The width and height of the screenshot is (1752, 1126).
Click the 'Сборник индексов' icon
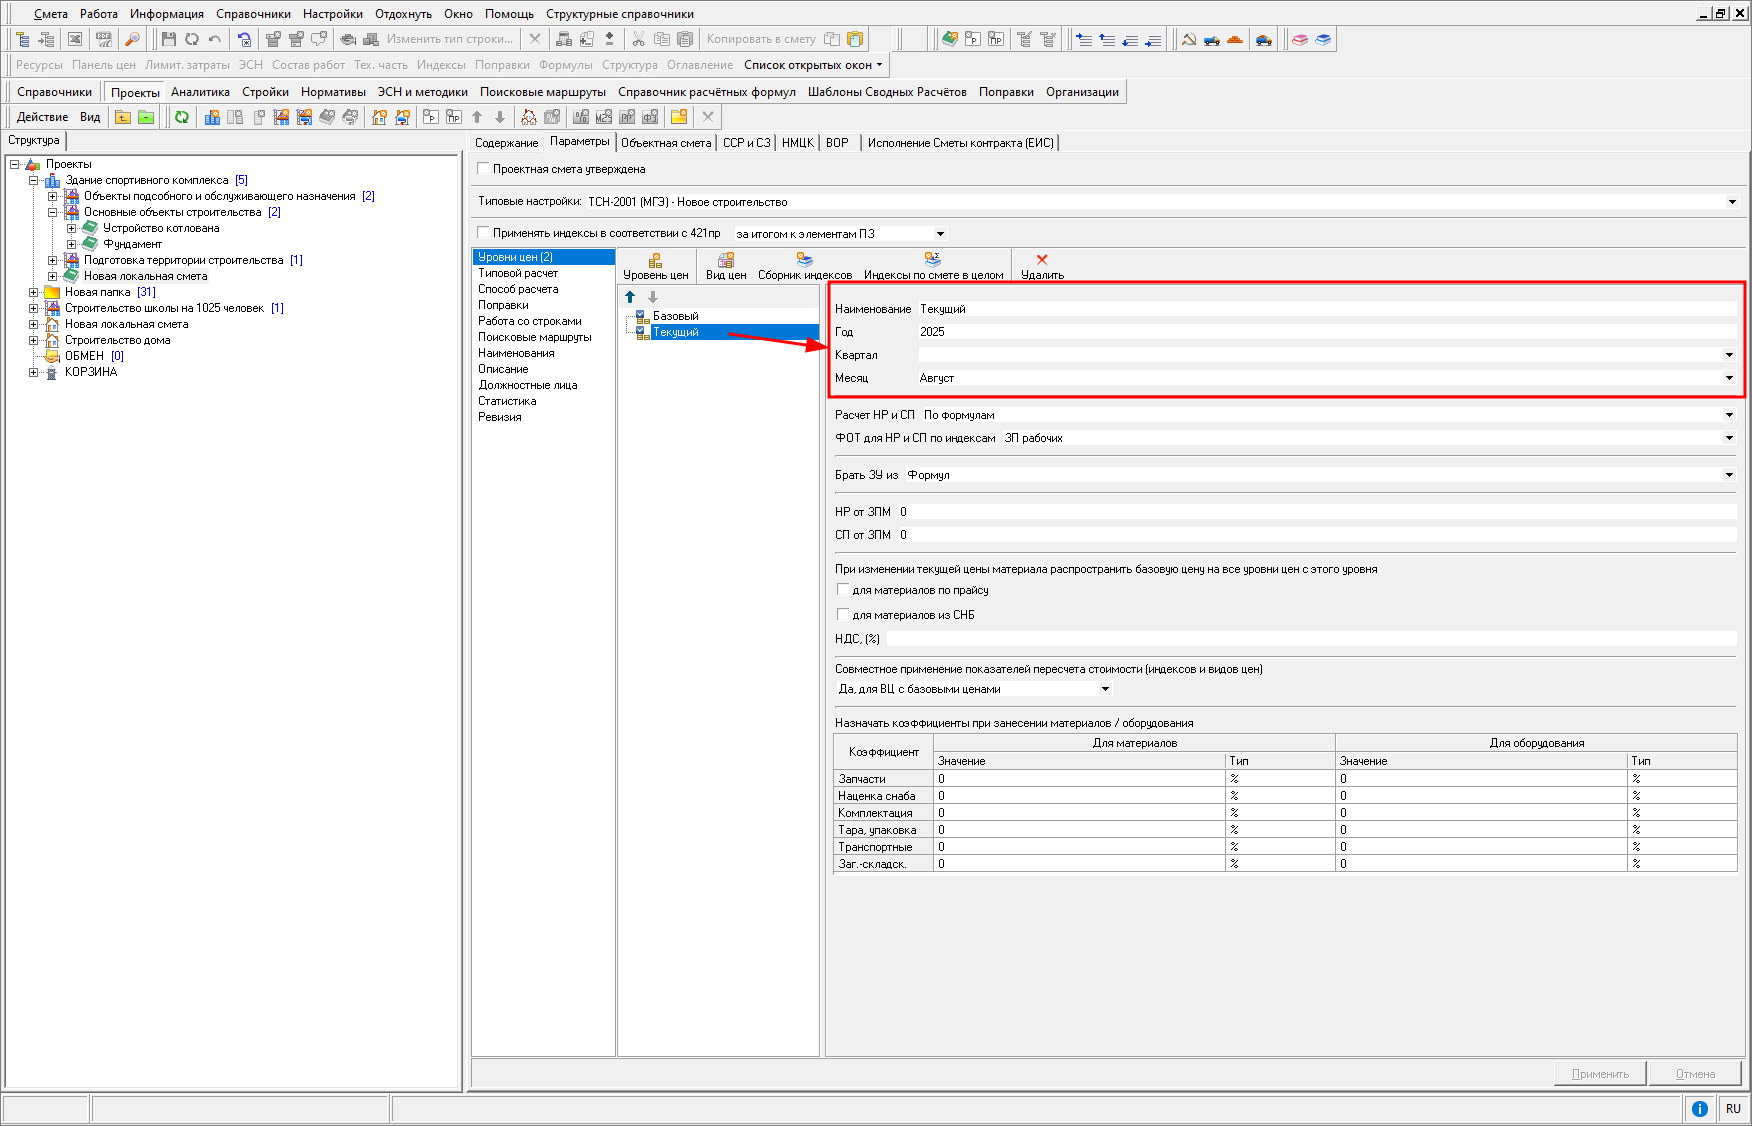804,260
